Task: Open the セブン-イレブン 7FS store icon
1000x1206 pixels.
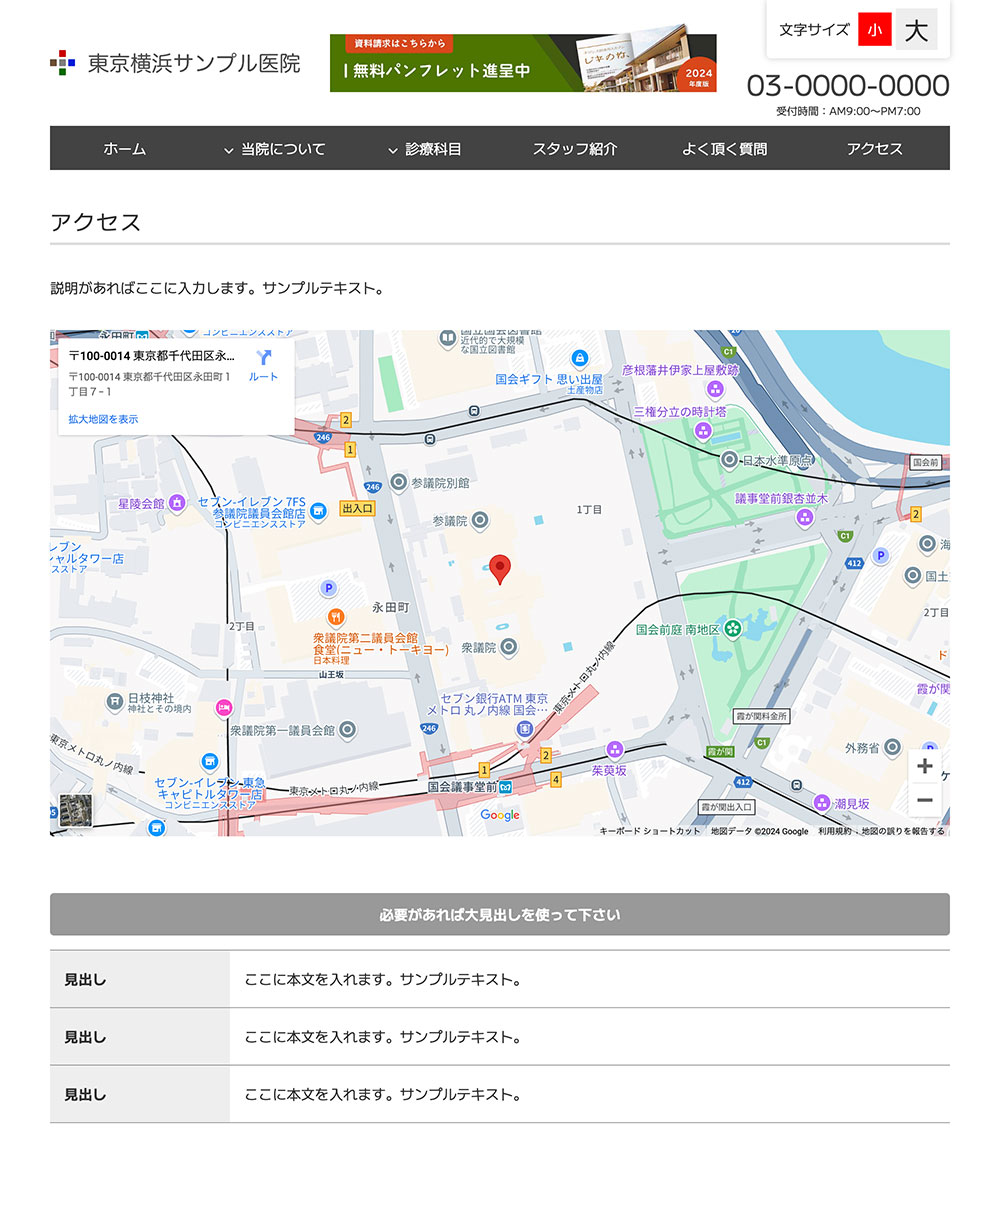Action: [319, 512]
